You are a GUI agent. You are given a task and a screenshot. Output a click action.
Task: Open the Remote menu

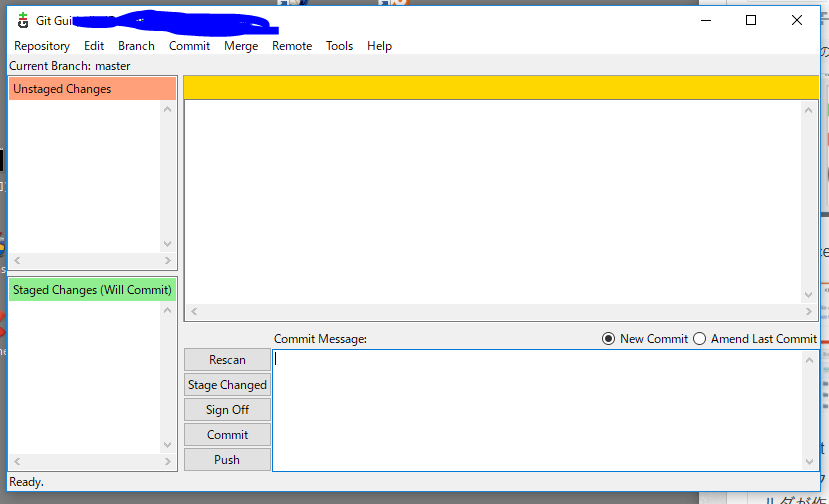click(x=292, y=46)
